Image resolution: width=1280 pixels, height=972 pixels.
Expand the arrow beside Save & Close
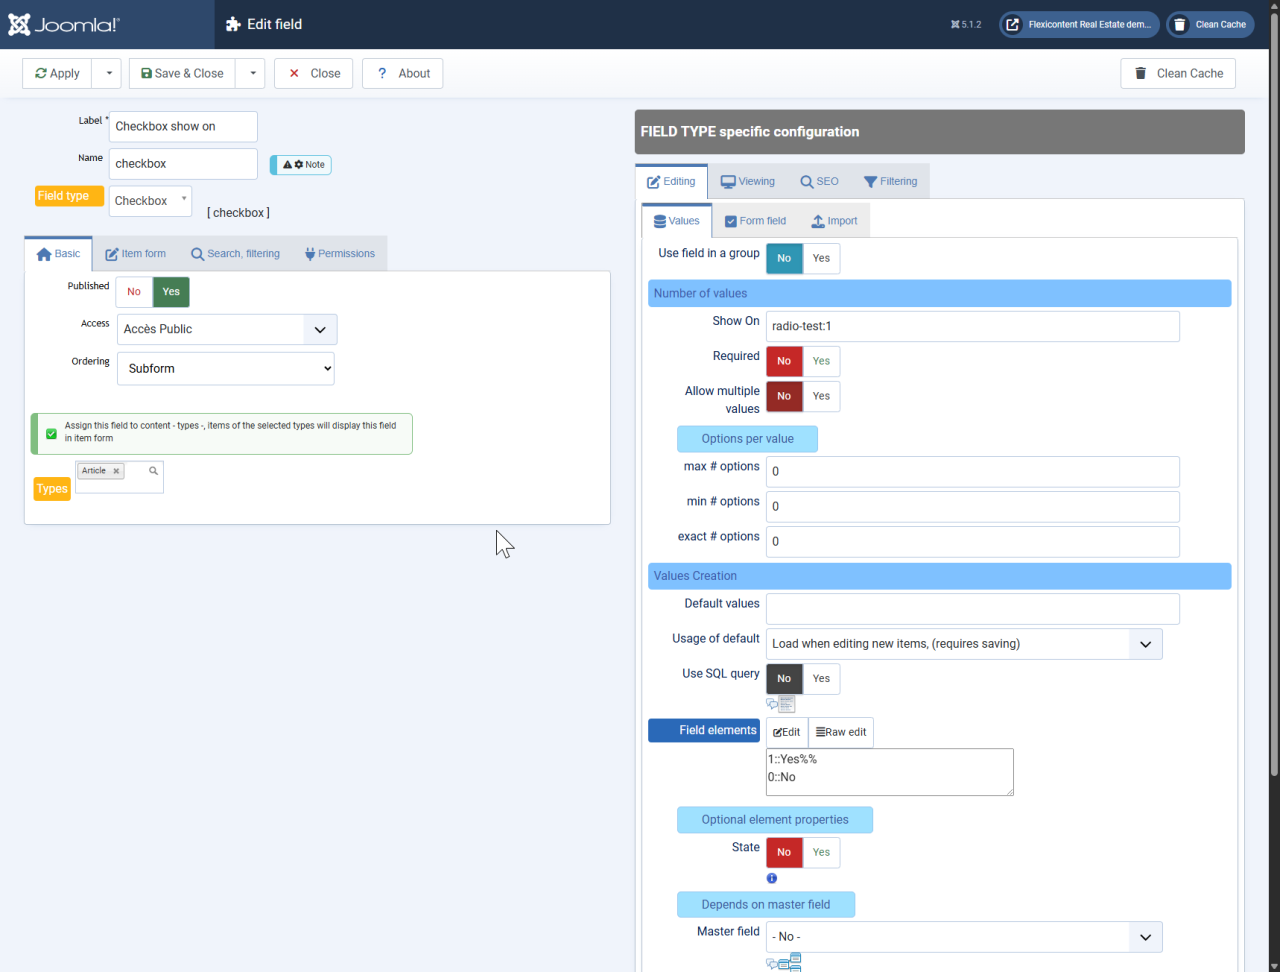tap(251, 73)
